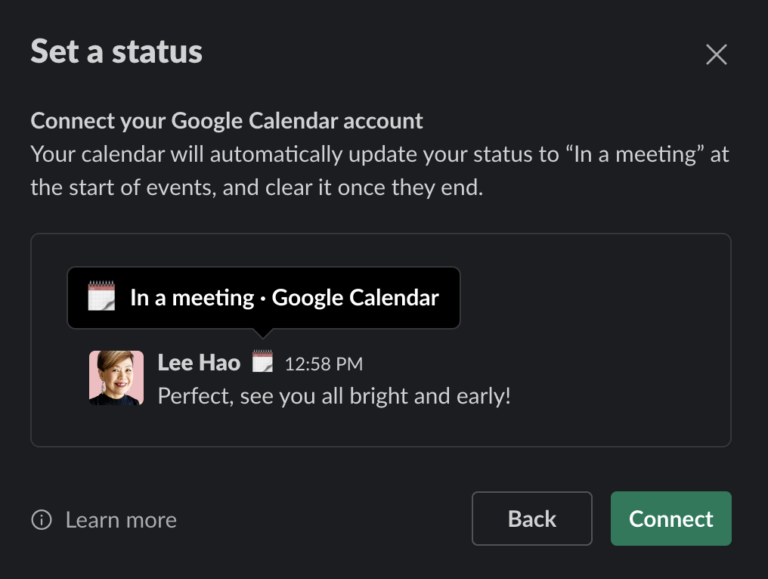Click the 'Set a status' dialog title
The image size is (768, 579).
tap(117, 51)
